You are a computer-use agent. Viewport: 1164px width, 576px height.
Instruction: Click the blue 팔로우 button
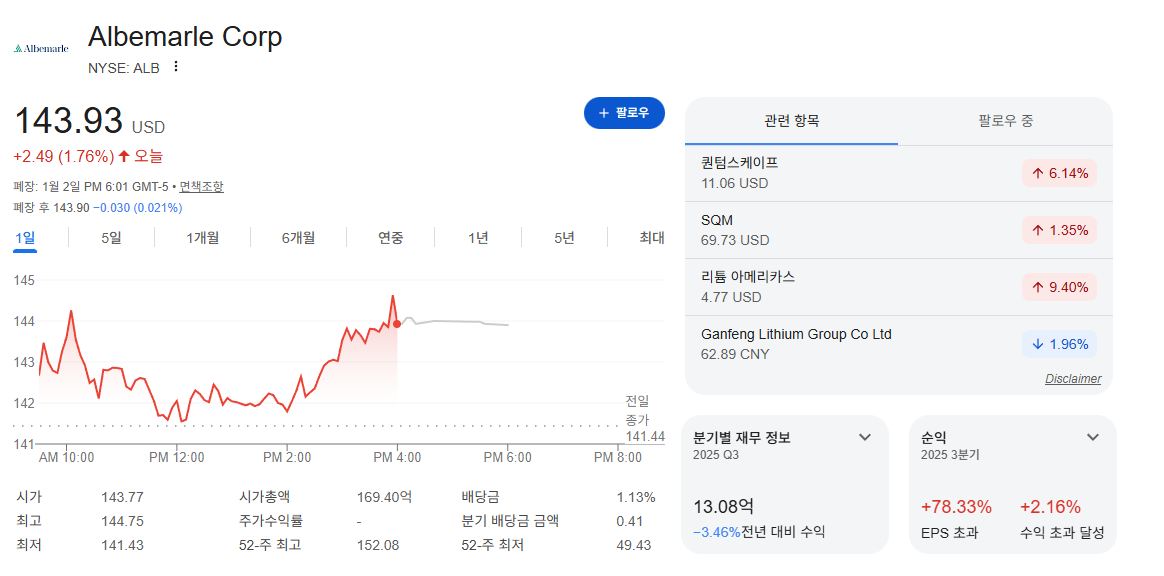pos(624,113)
